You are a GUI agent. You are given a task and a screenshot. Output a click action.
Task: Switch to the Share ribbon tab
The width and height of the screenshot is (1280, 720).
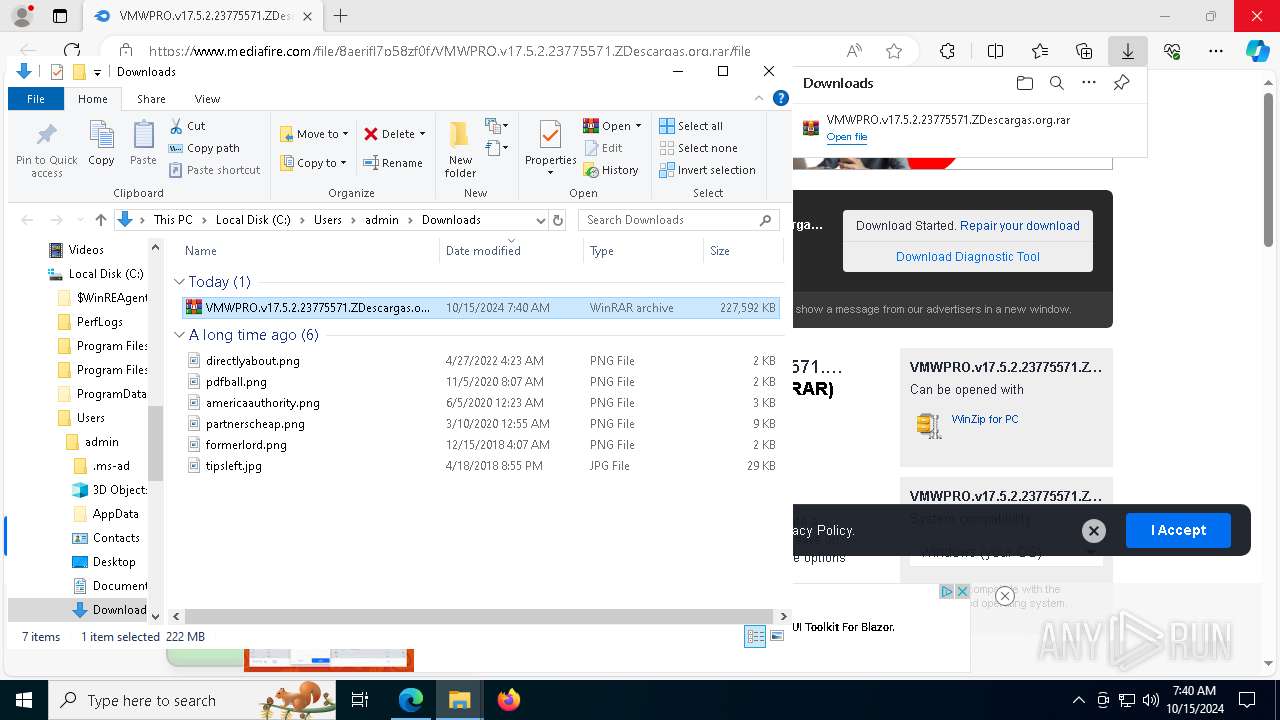pyautogui.click(x=151, y=99)
